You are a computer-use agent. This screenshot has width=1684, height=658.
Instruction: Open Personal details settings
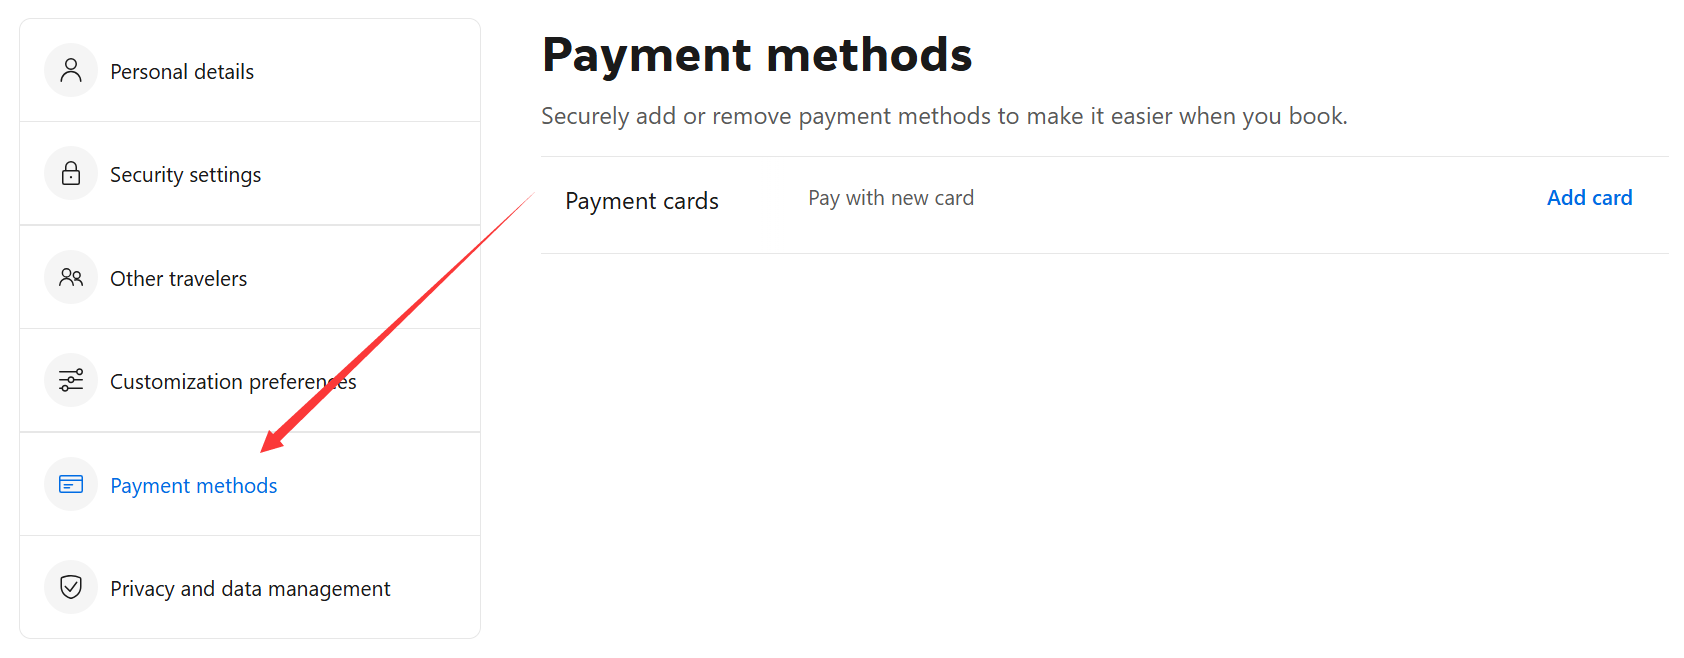[182, 71]
